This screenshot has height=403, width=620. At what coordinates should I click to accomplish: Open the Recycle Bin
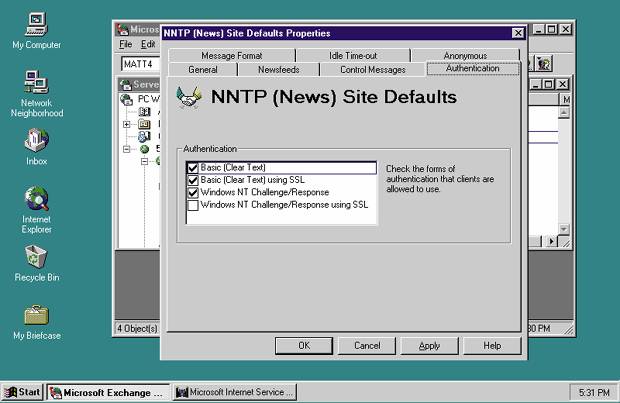(x=36, y=257)
